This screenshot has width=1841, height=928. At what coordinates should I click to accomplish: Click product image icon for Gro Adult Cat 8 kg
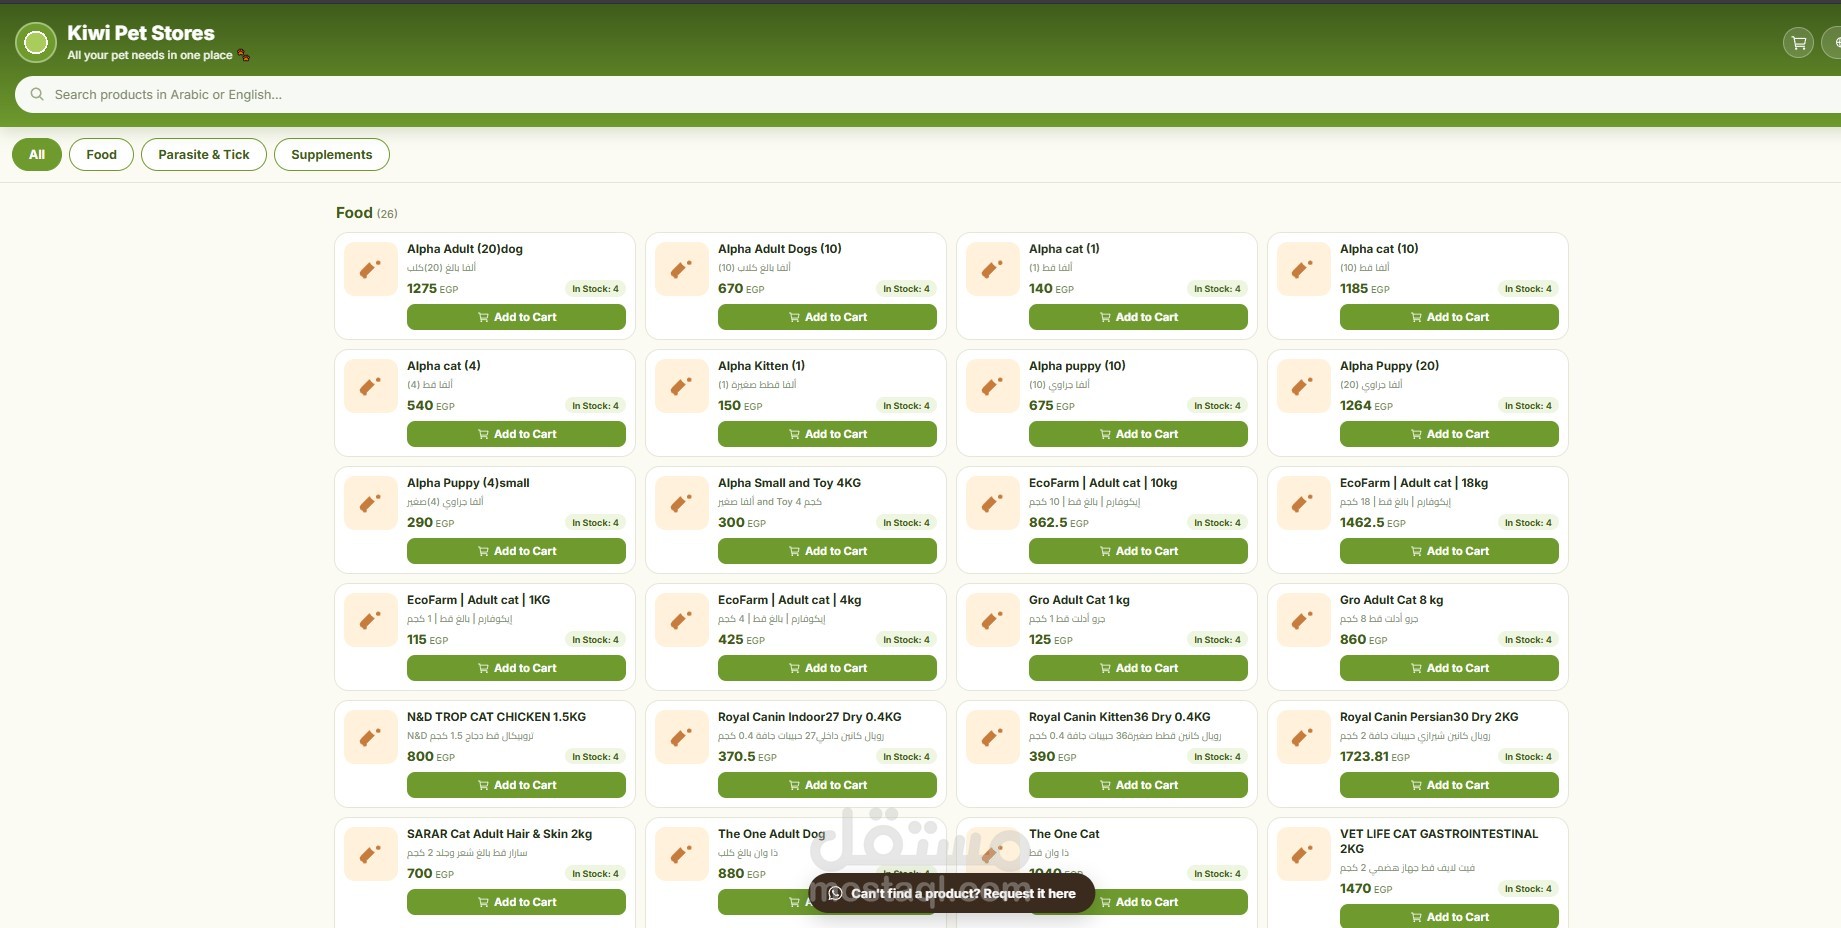click(x=1303, y=620)
